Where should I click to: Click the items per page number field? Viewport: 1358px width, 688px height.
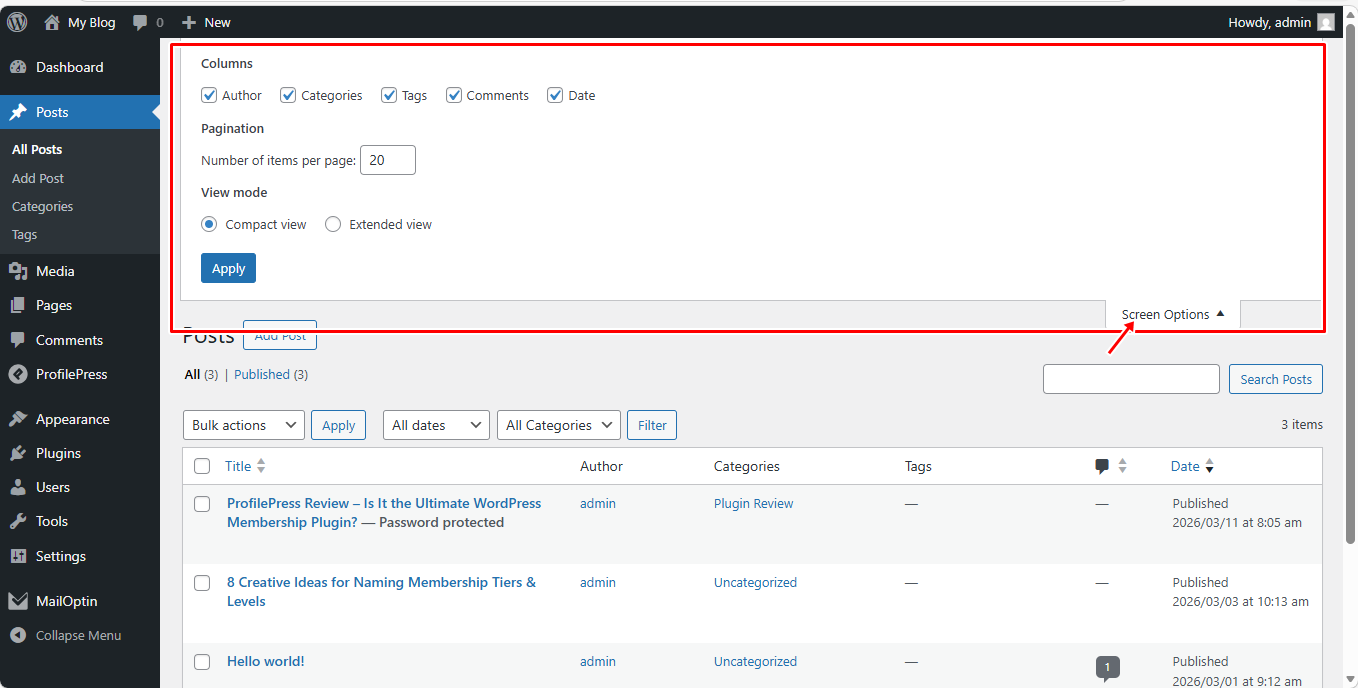point(387,160)
